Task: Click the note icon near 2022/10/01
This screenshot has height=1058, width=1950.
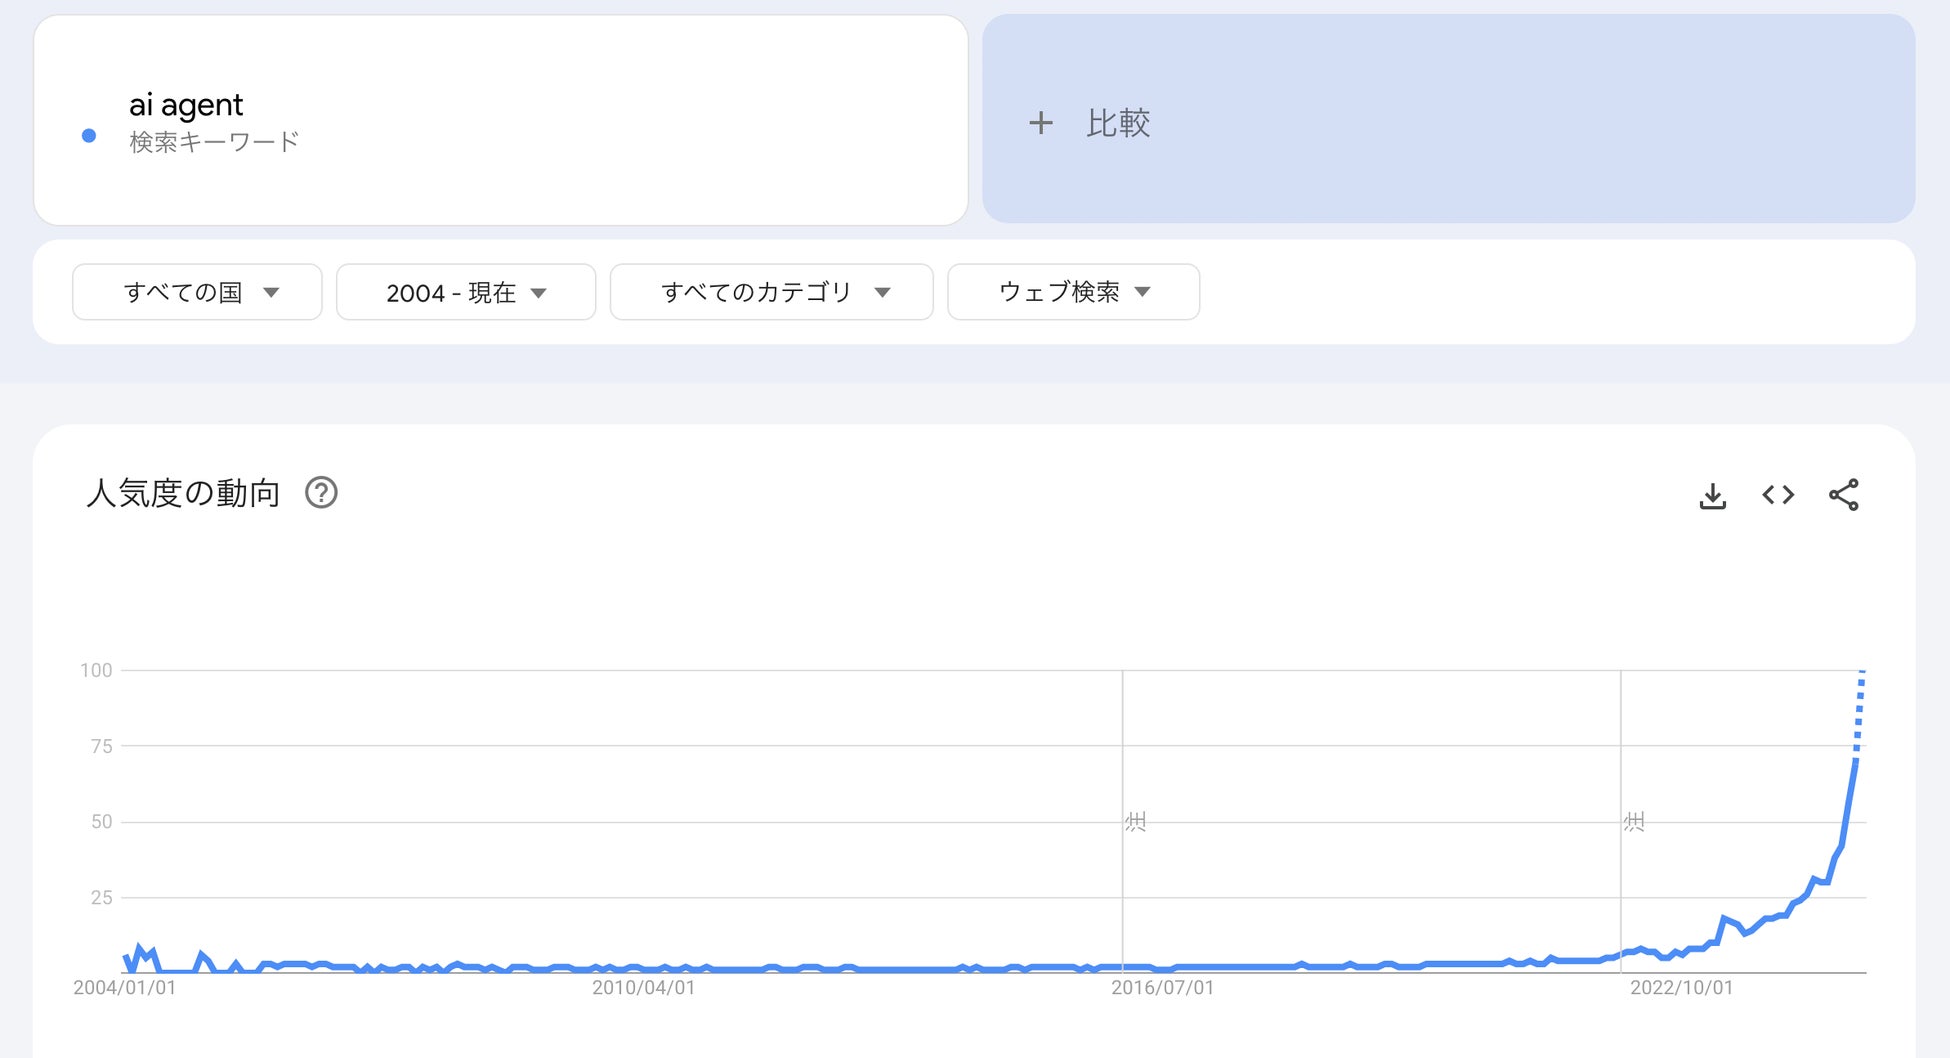Action: click(x=1634, y=822)
